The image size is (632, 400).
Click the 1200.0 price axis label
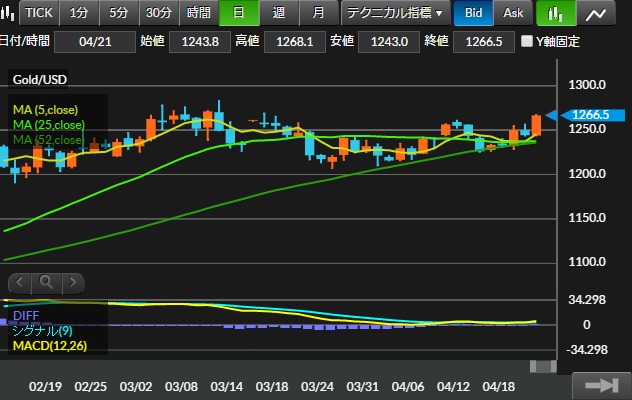[587, 174]
